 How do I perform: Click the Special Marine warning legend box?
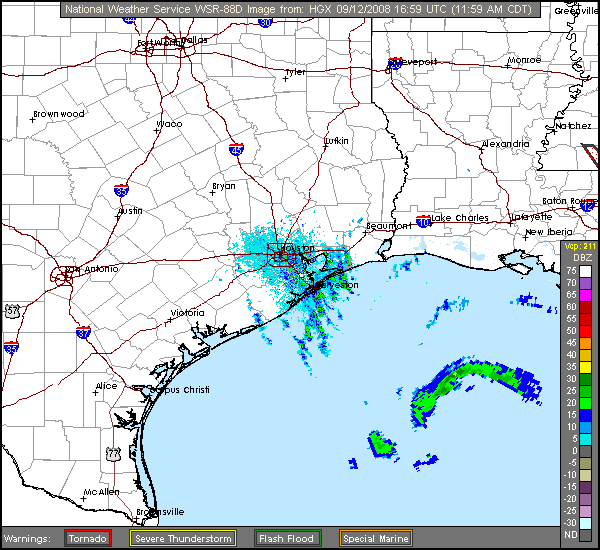[375, 539]
